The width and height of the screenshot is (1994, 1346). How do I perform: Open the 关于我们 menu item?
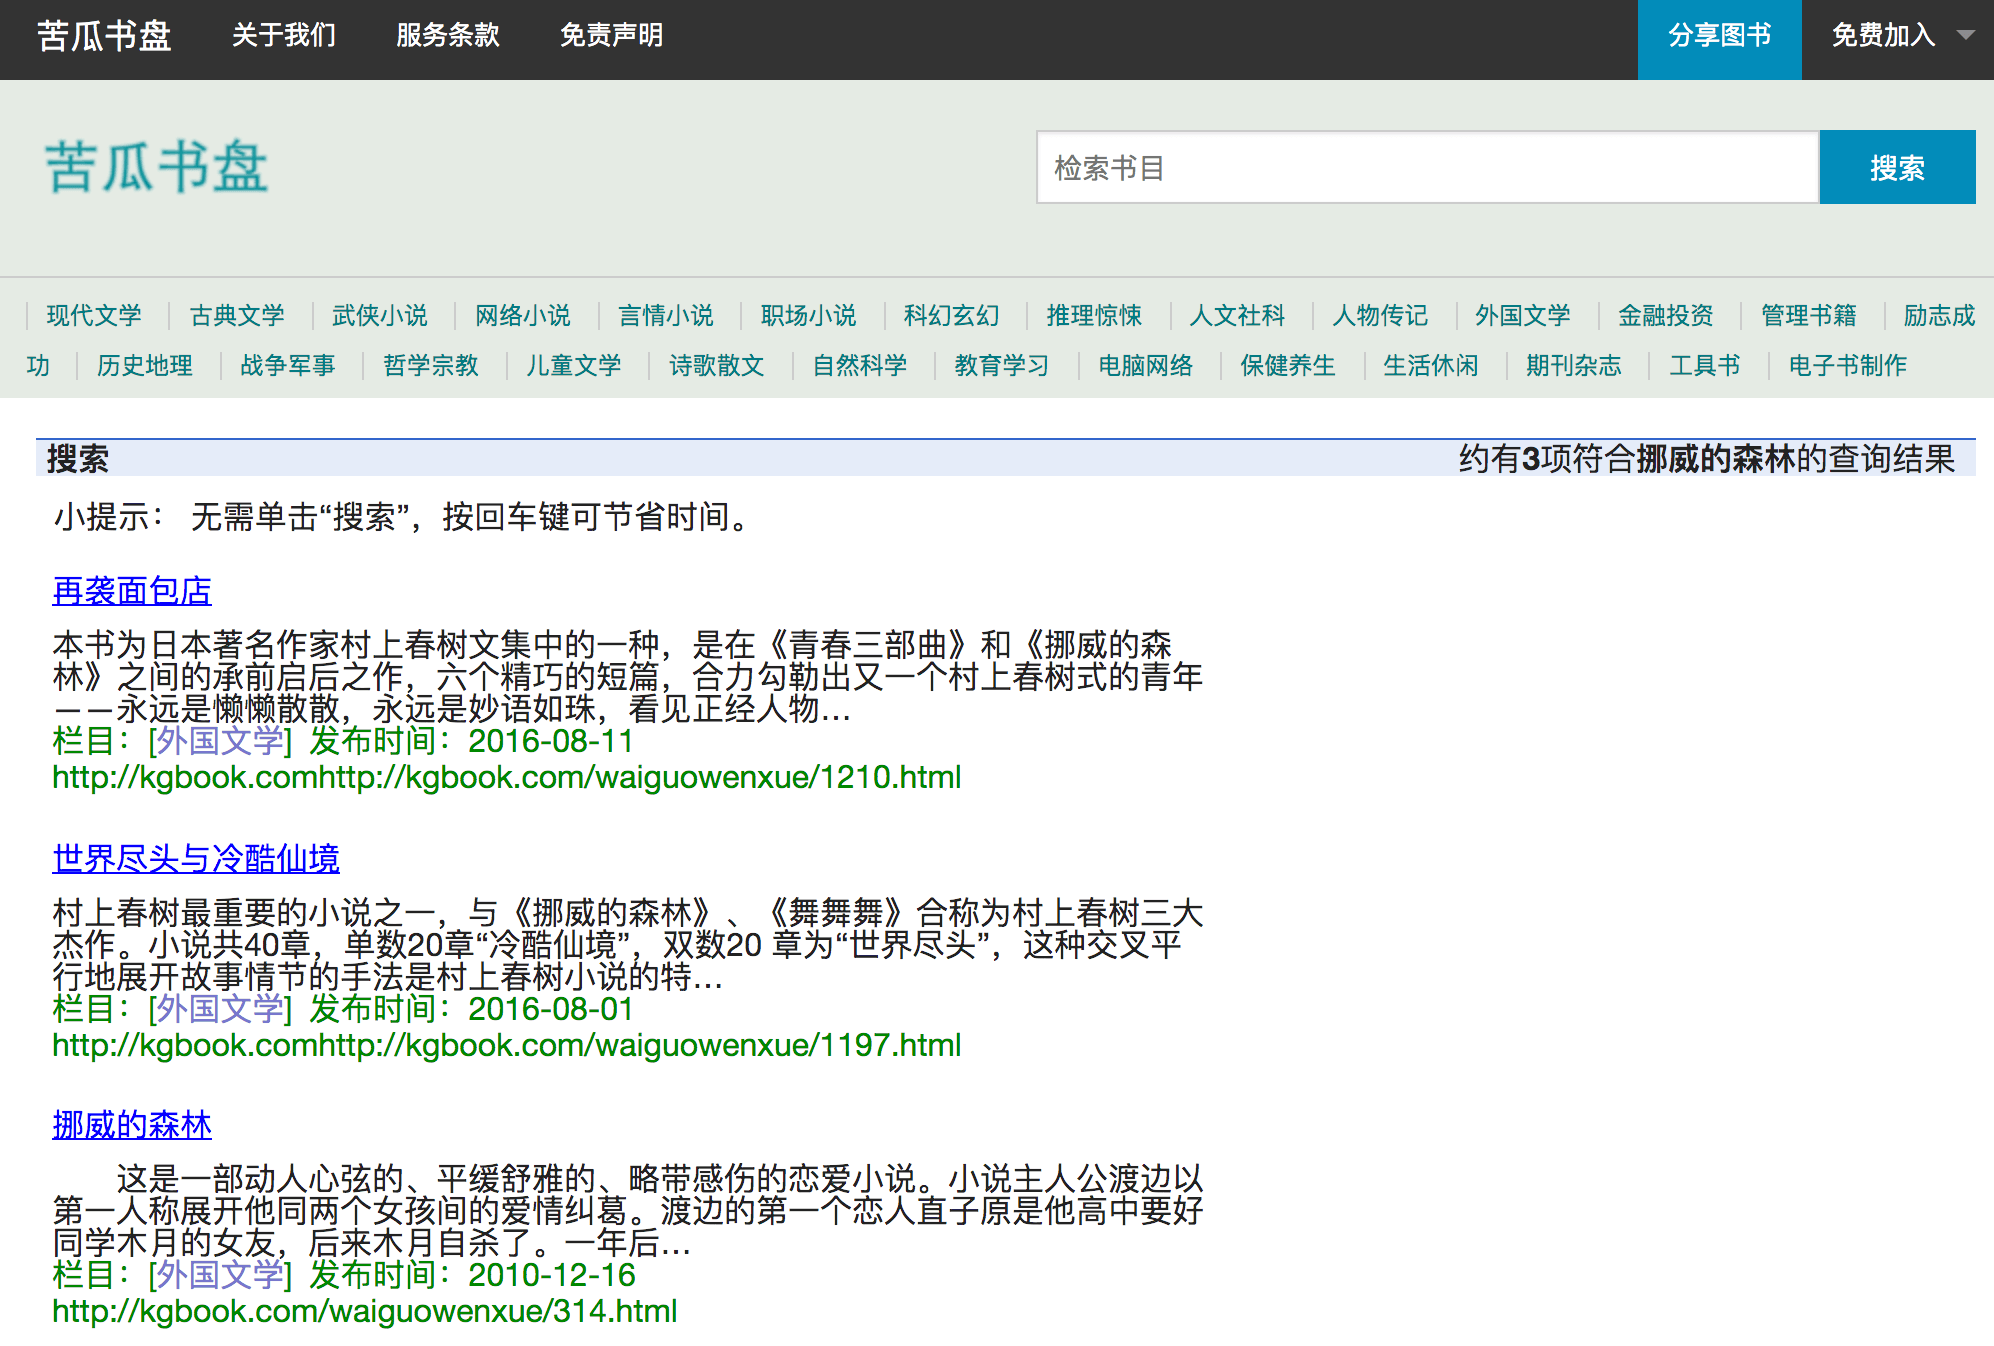click(x=284, y=36)
